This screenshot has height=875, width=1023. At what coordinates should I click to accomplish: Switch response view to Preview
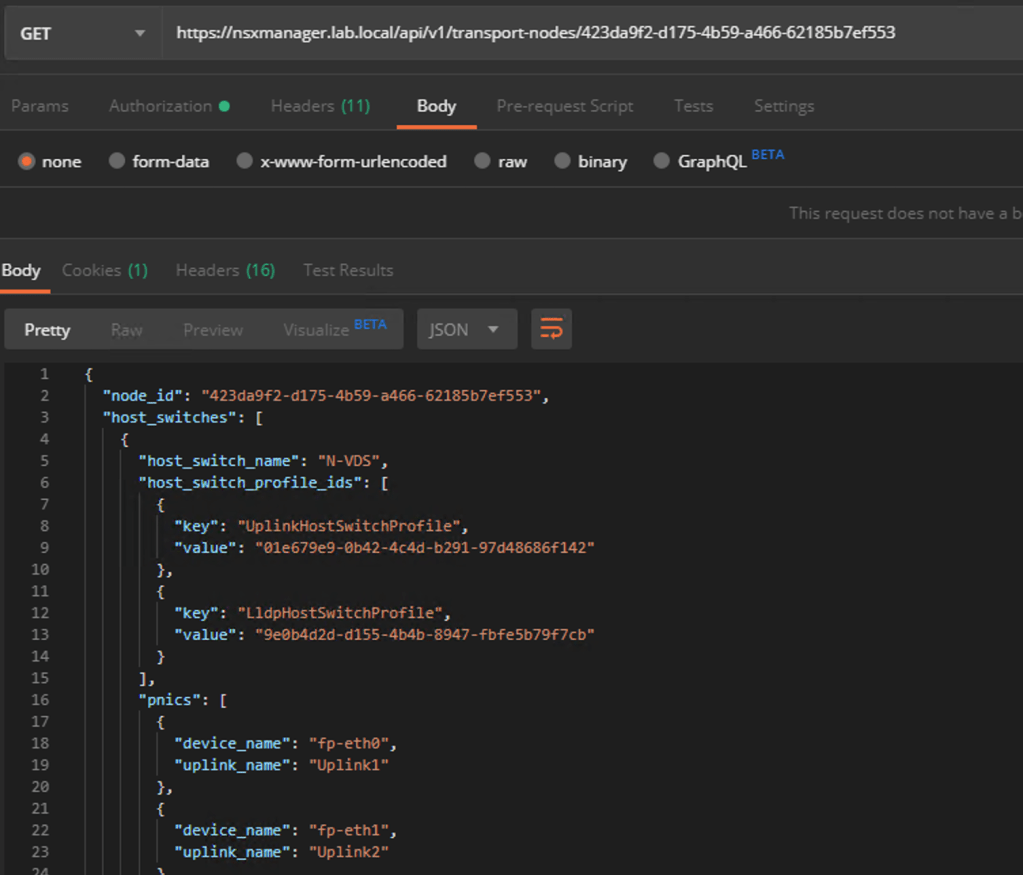pyautogui.click(x=212, y=329)
